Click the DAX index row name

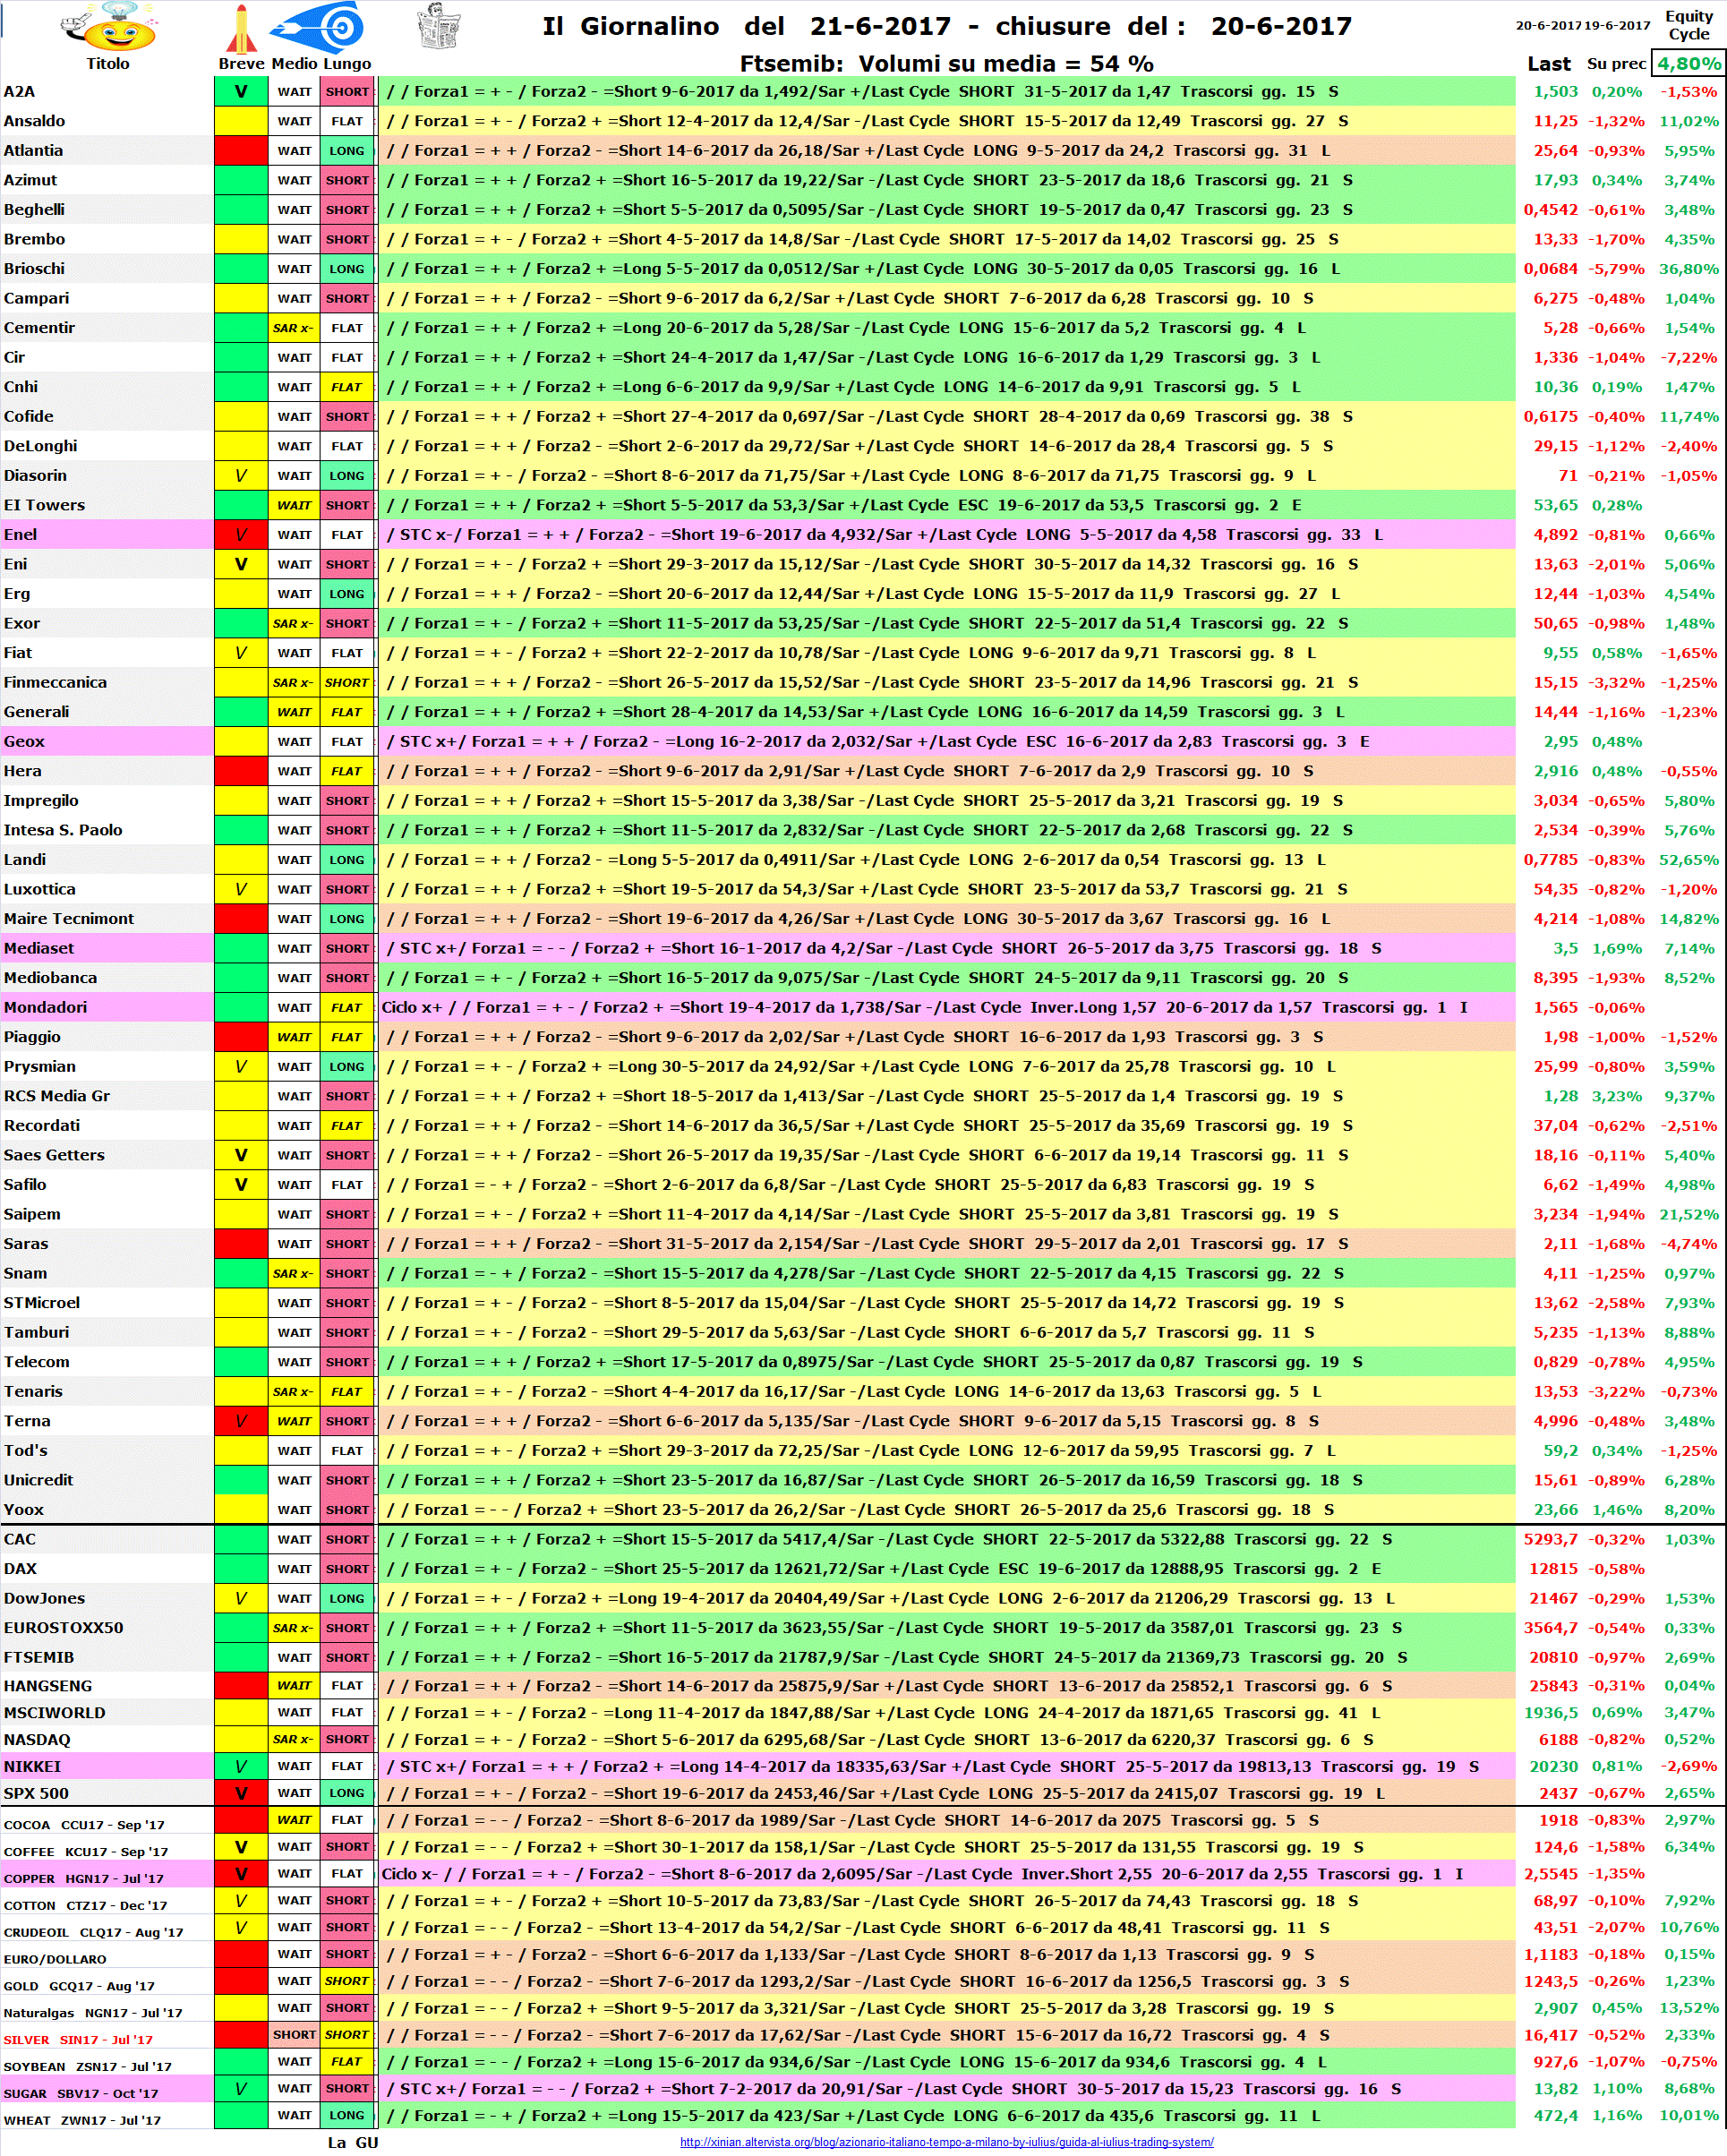click(x=20, y=1569)
